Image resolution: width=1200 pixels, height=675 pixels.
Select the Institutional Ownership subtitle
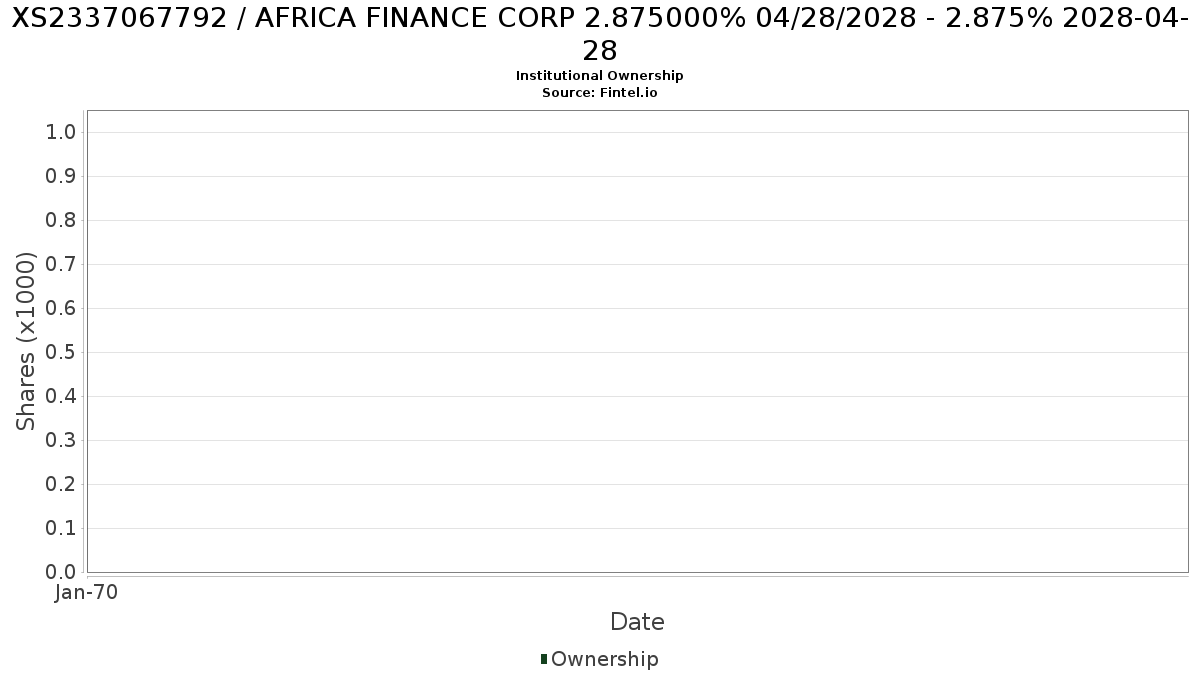click(600, 76)
